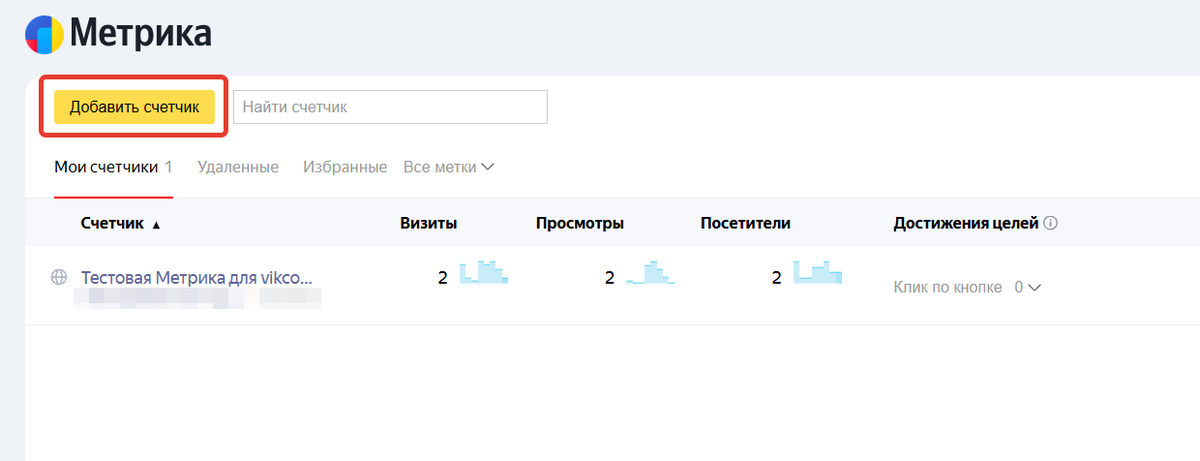Sort by the Счетчик column header

[112, 224]
